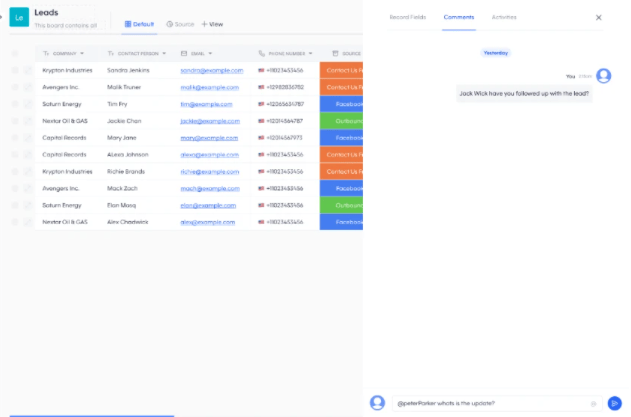This screenshot has width=631, height=417.
Task: Click the phone icon in Phone Number header
Action: tap(262, 53)
